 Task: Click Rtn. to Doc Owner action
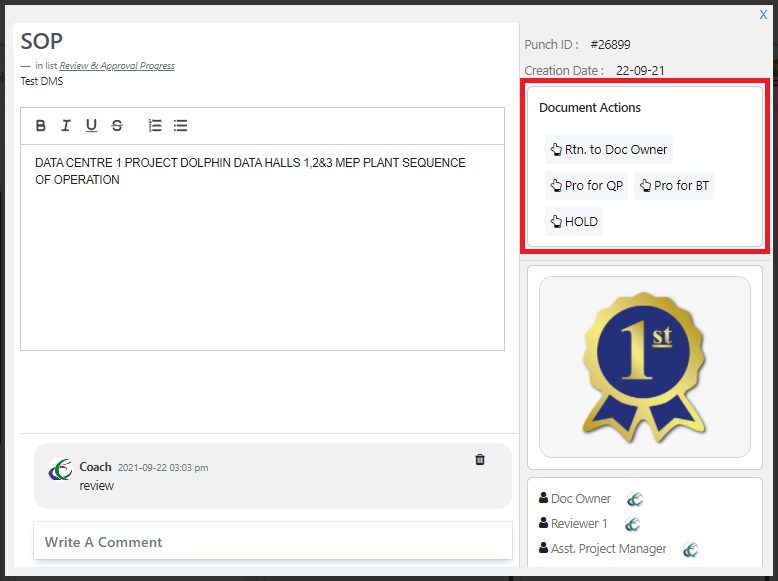(x=609, y=149)
